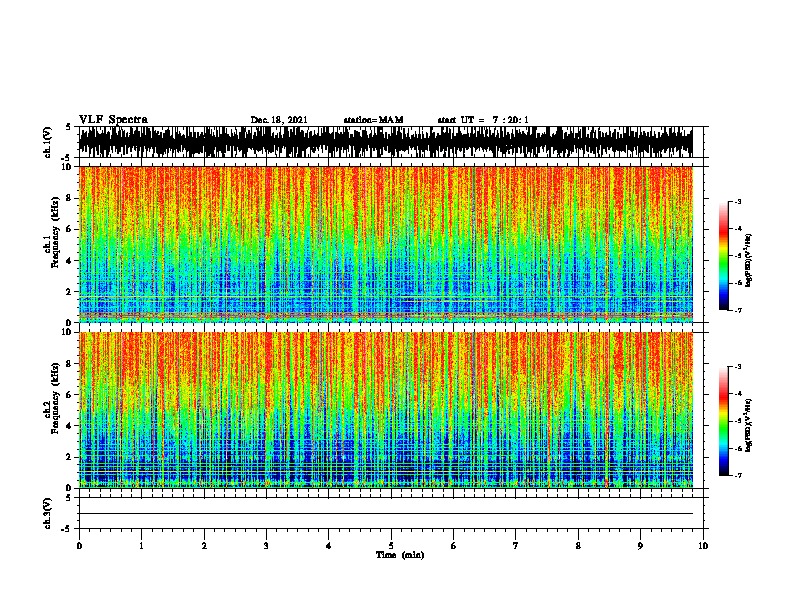Viewport: 792px width, 612px height.
Task: Click the "-7" tick on the ch.2 colorbar
Action: pyautogui.click(x=737, y=475)
